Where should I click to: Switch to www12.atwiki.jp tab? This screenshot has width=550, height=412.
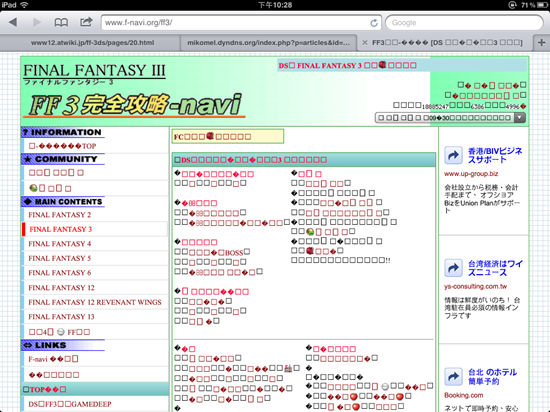(92, 42)
